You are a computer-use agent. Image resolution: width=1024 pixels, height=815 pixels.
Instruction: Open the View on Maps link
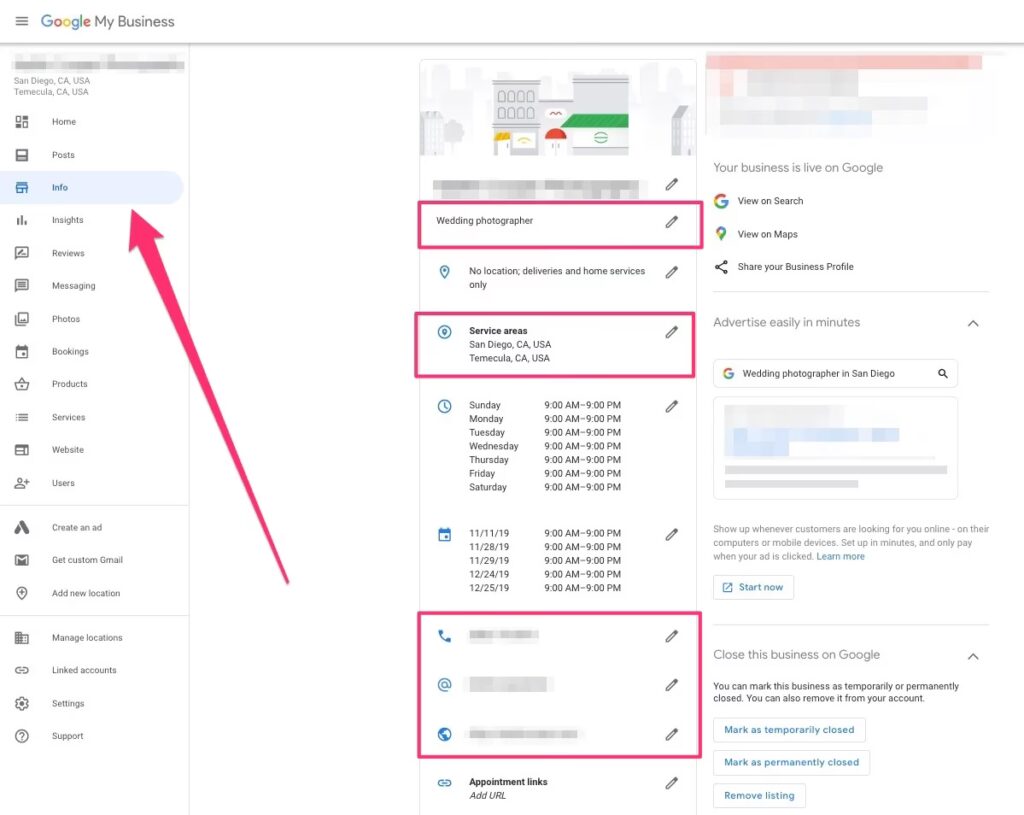coord(767,234)
